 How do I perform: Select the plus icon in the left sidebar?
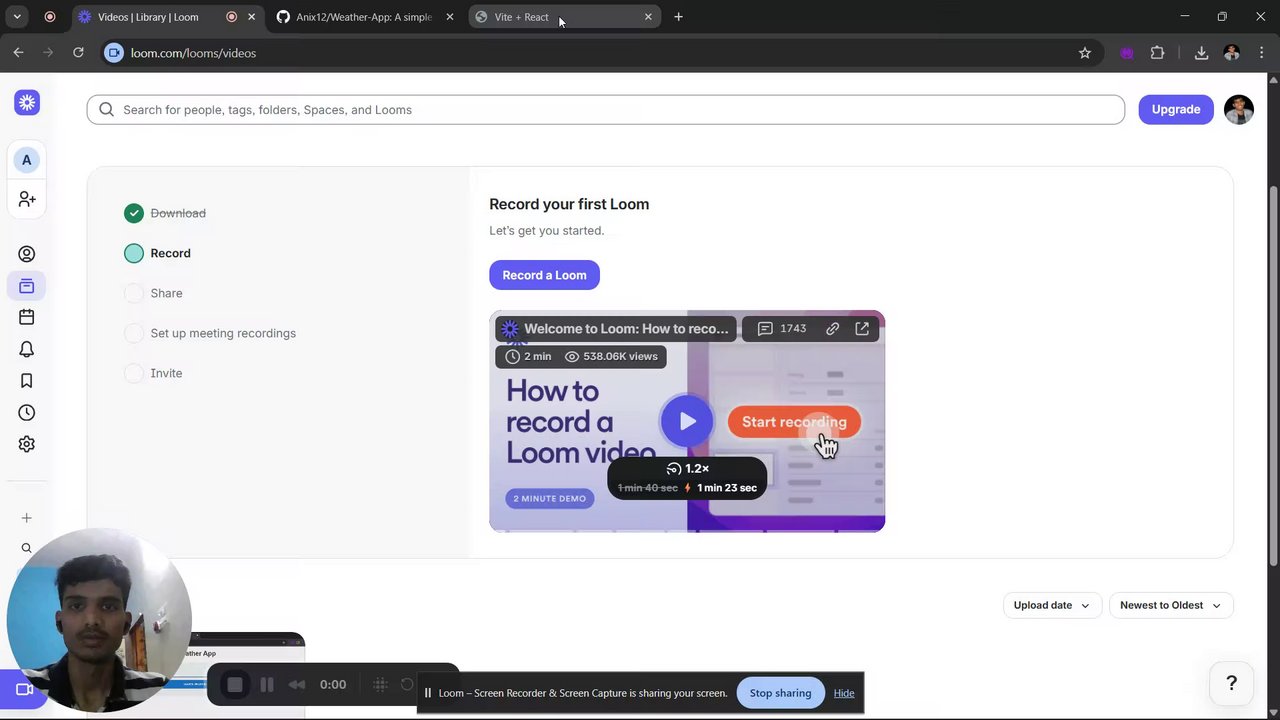(27, 518)
